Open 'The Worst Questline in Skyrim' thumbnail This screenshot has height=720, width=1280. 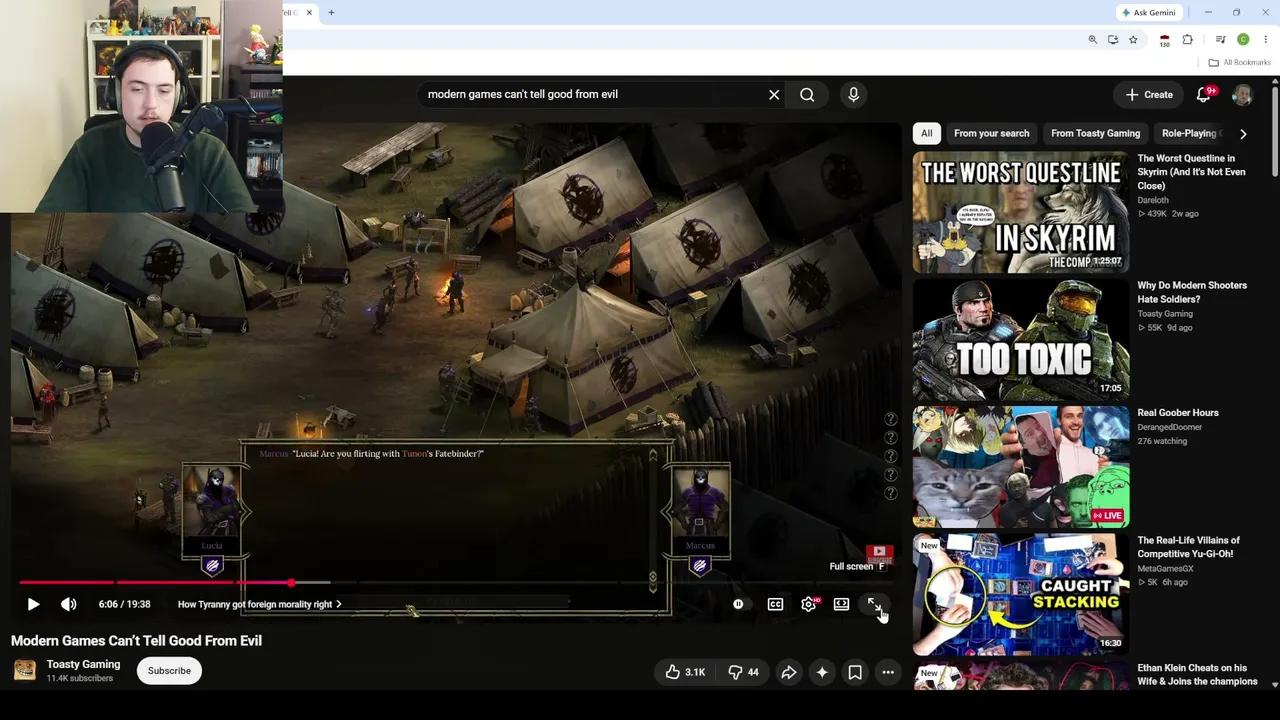click(x=1021, y=212)
